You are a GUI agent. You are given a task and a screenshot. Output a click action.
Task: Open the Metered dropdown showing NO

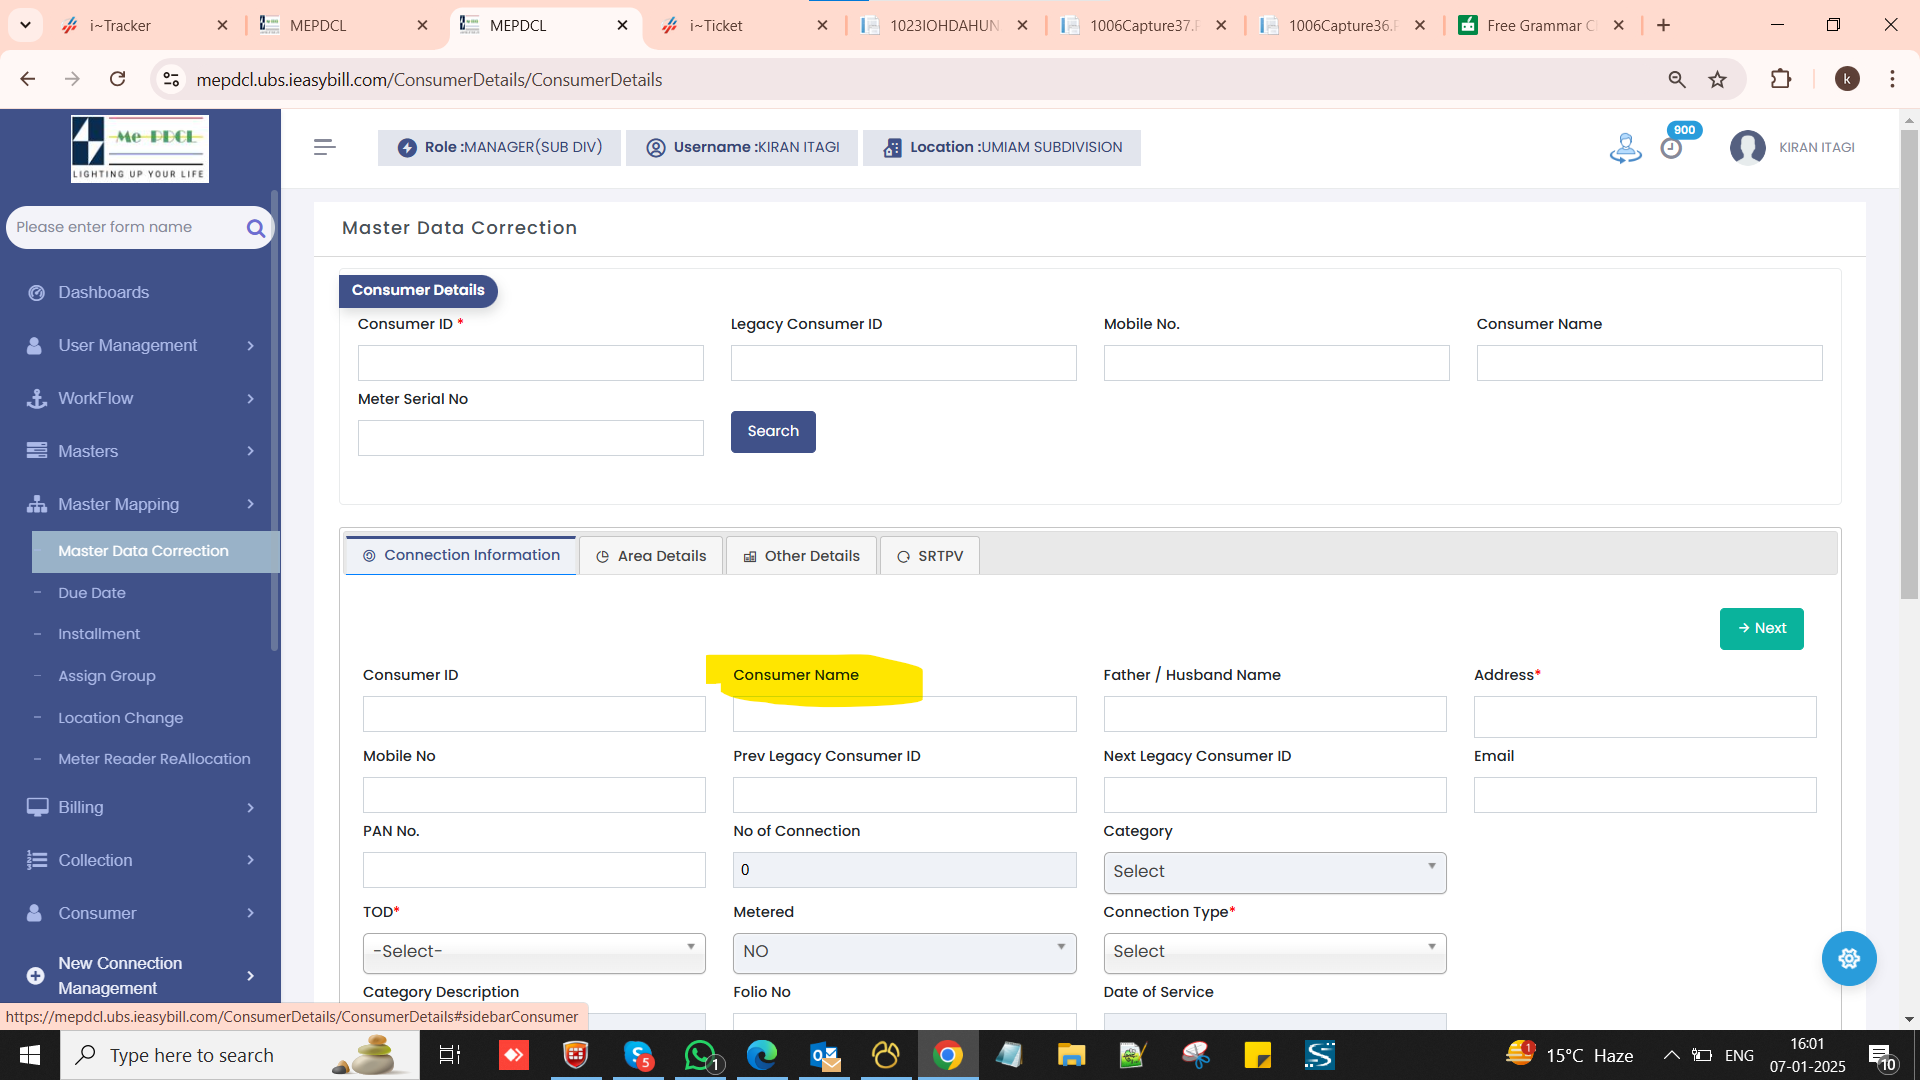(904, 952)
